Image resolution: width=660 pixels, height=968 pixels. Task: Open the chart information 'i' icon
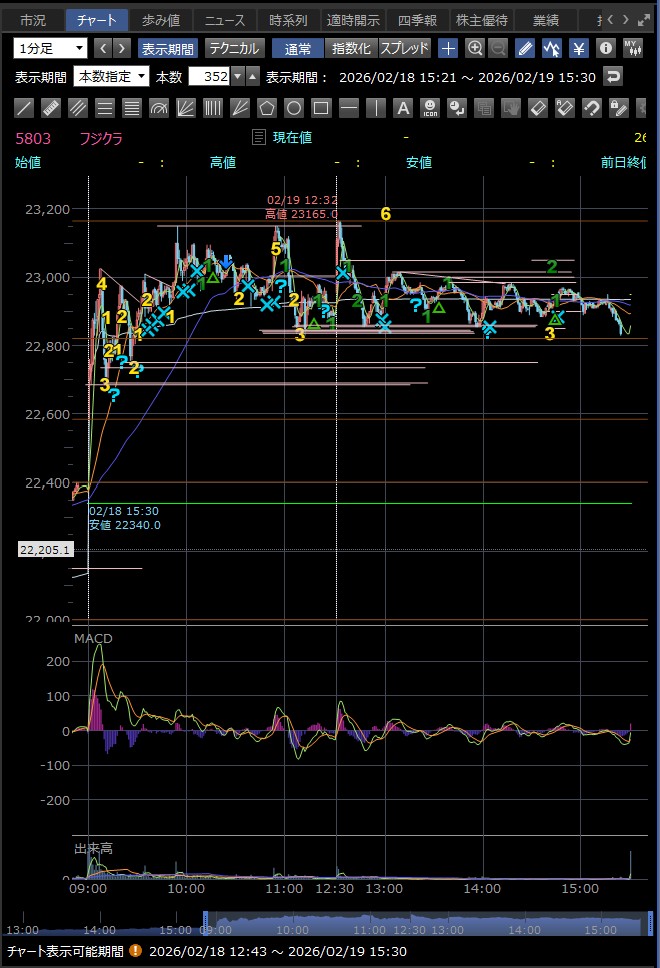coord(605,48)
